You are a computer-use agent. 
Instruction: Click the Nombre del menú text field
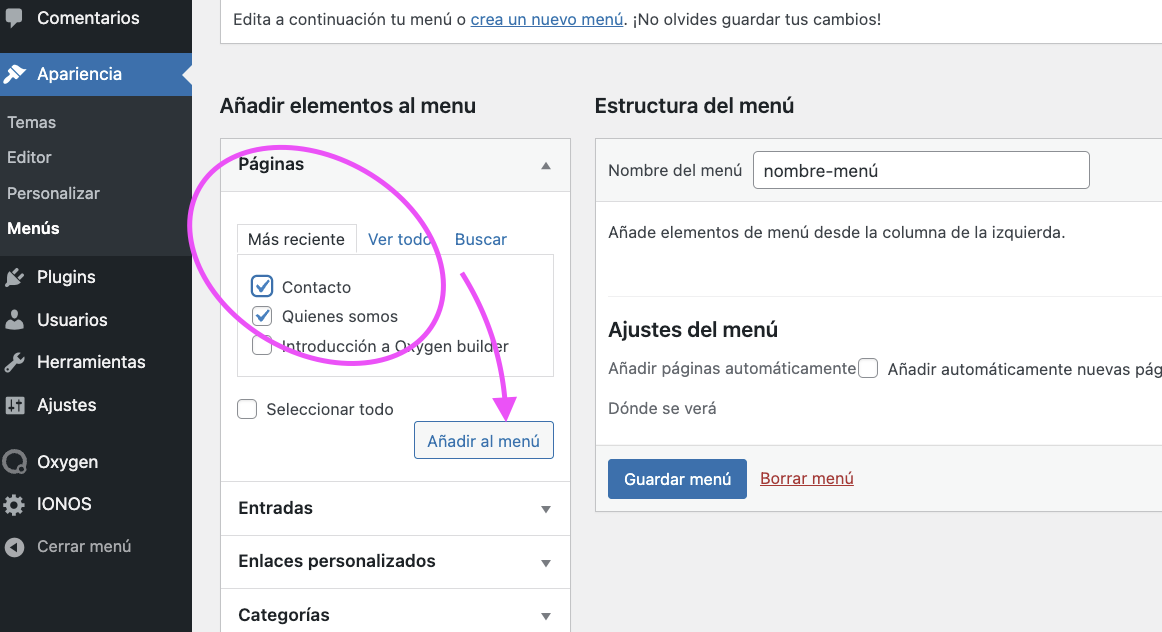tap(920, 170)
